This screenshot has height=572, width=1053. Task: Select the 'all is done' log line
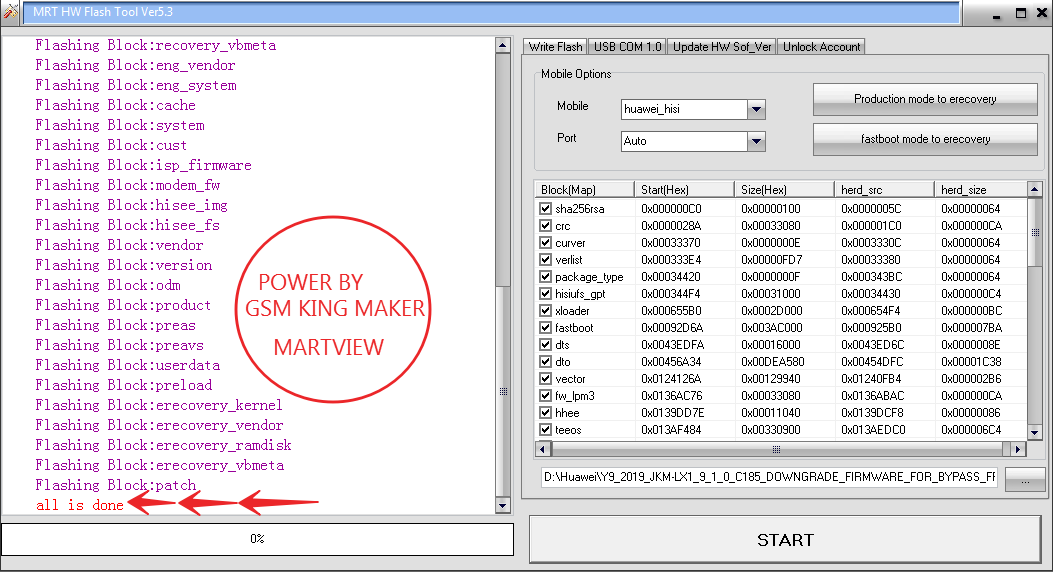point(79,505)
